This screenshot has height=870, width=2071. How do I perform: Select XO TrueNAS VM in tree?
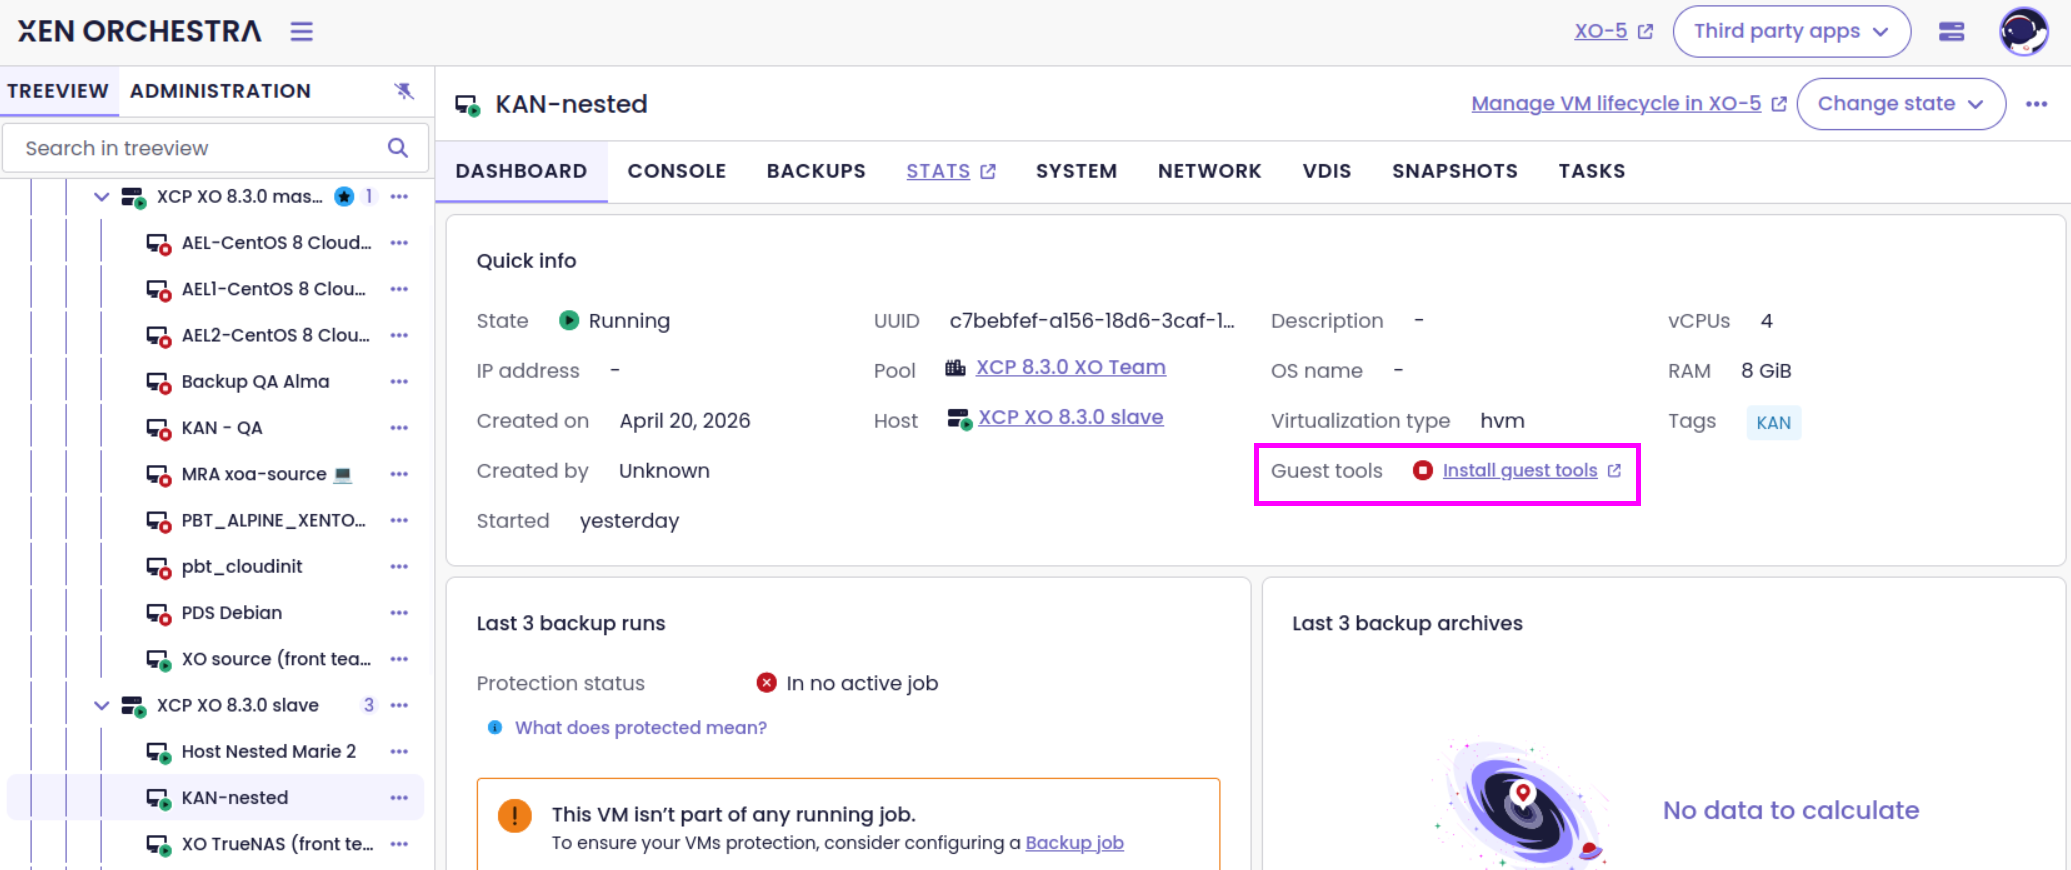click(277, 844)
